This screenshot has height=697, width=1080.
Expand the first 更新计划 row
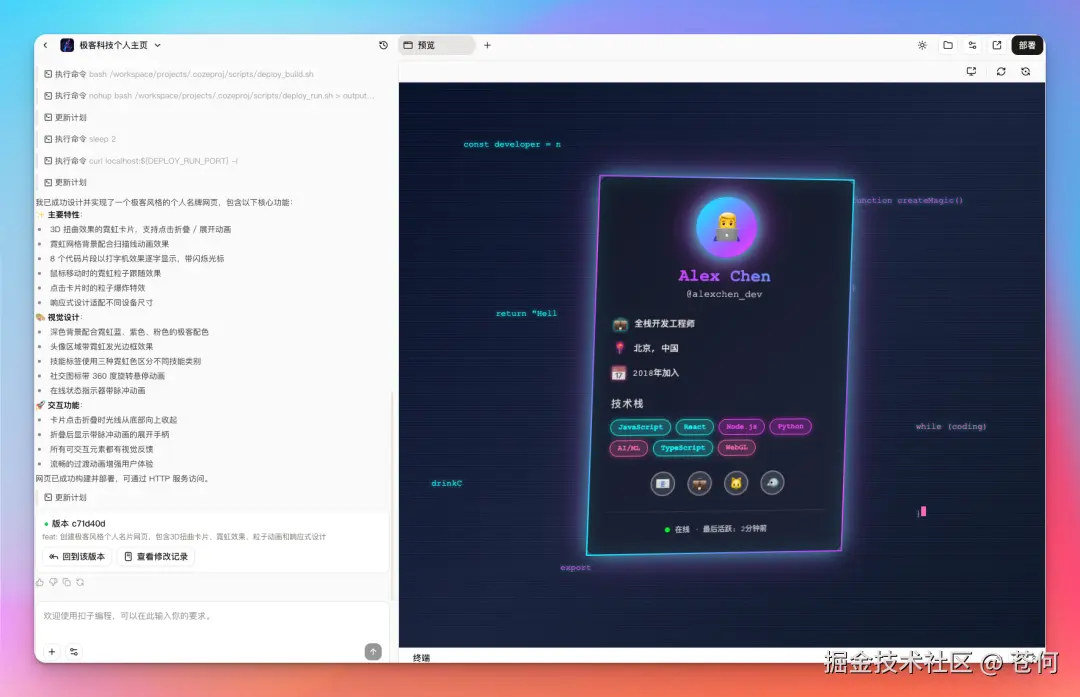pos(65,118)
